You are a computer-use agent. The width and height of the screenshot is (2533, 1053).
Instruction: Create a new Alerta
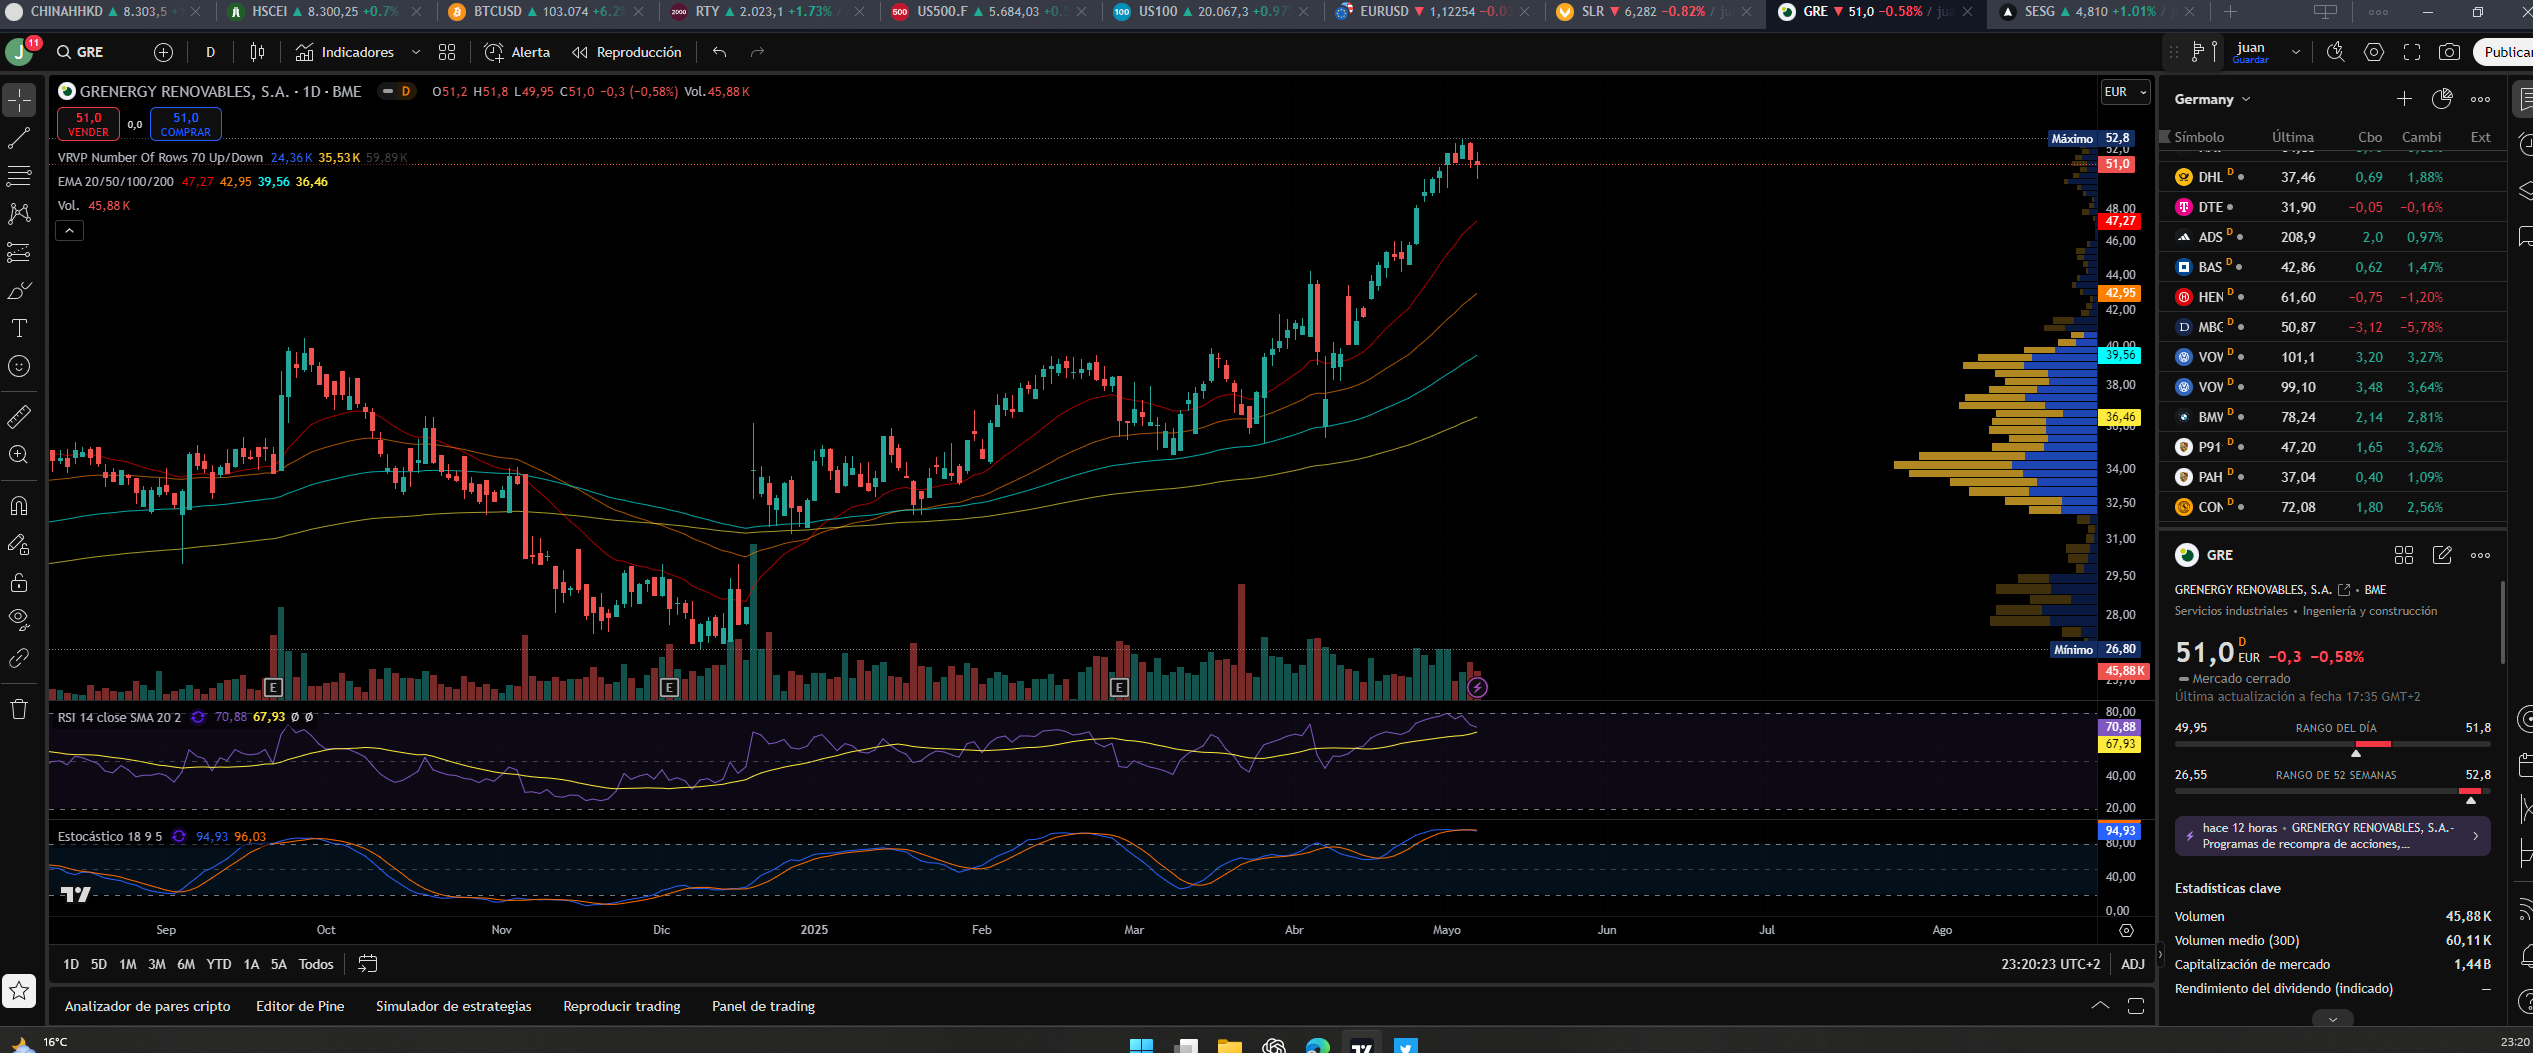coord(517,52)
